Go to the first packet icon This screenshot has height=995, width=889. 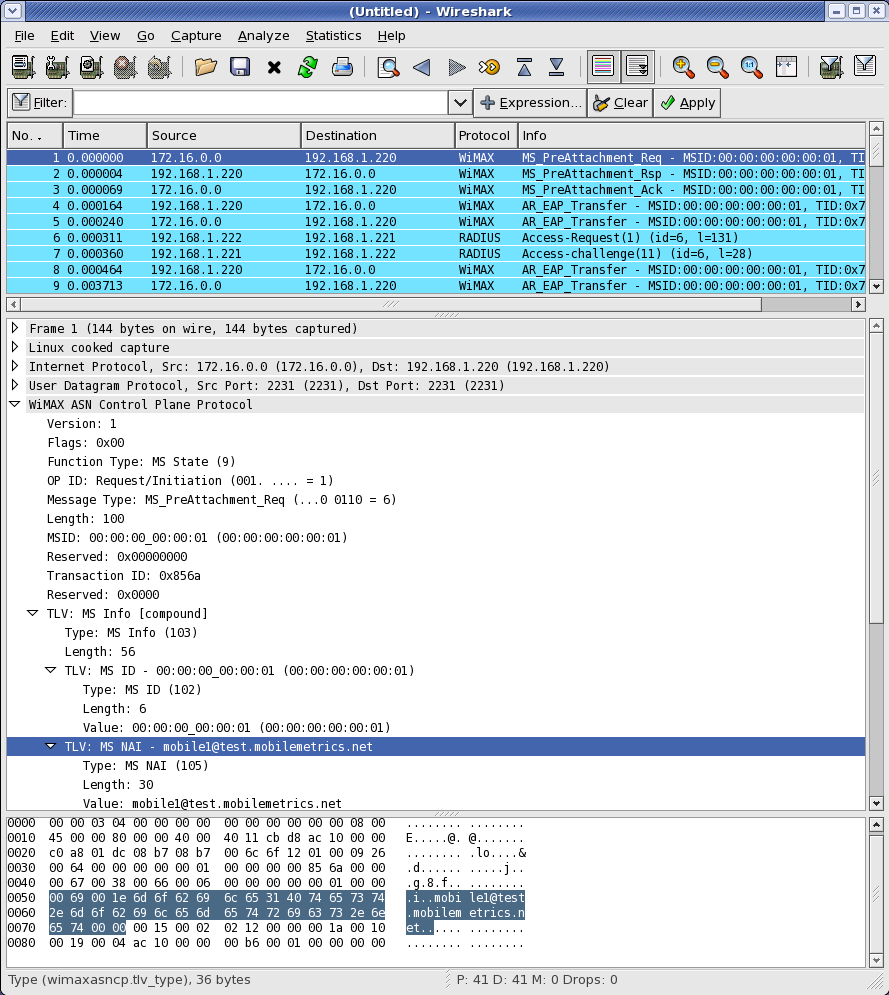[x=524, y=67]
